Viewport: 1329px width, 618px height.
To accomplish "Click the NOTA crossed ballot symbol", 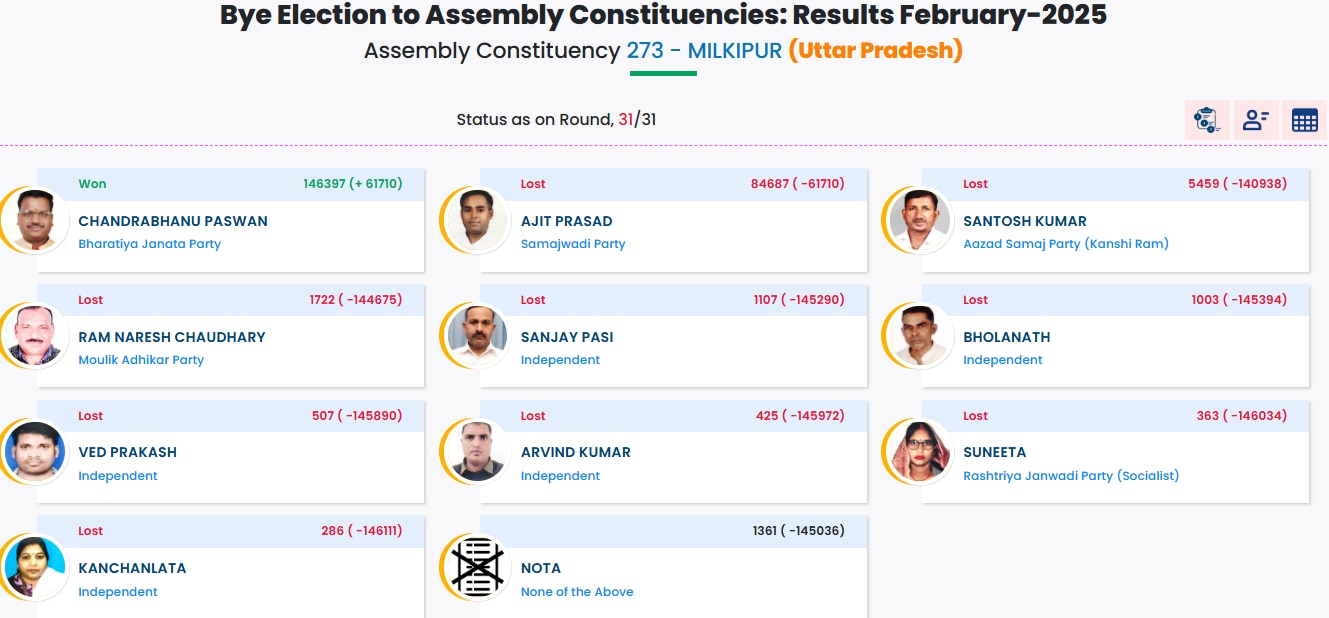I will pyautogui.click(x=475, y=567).
